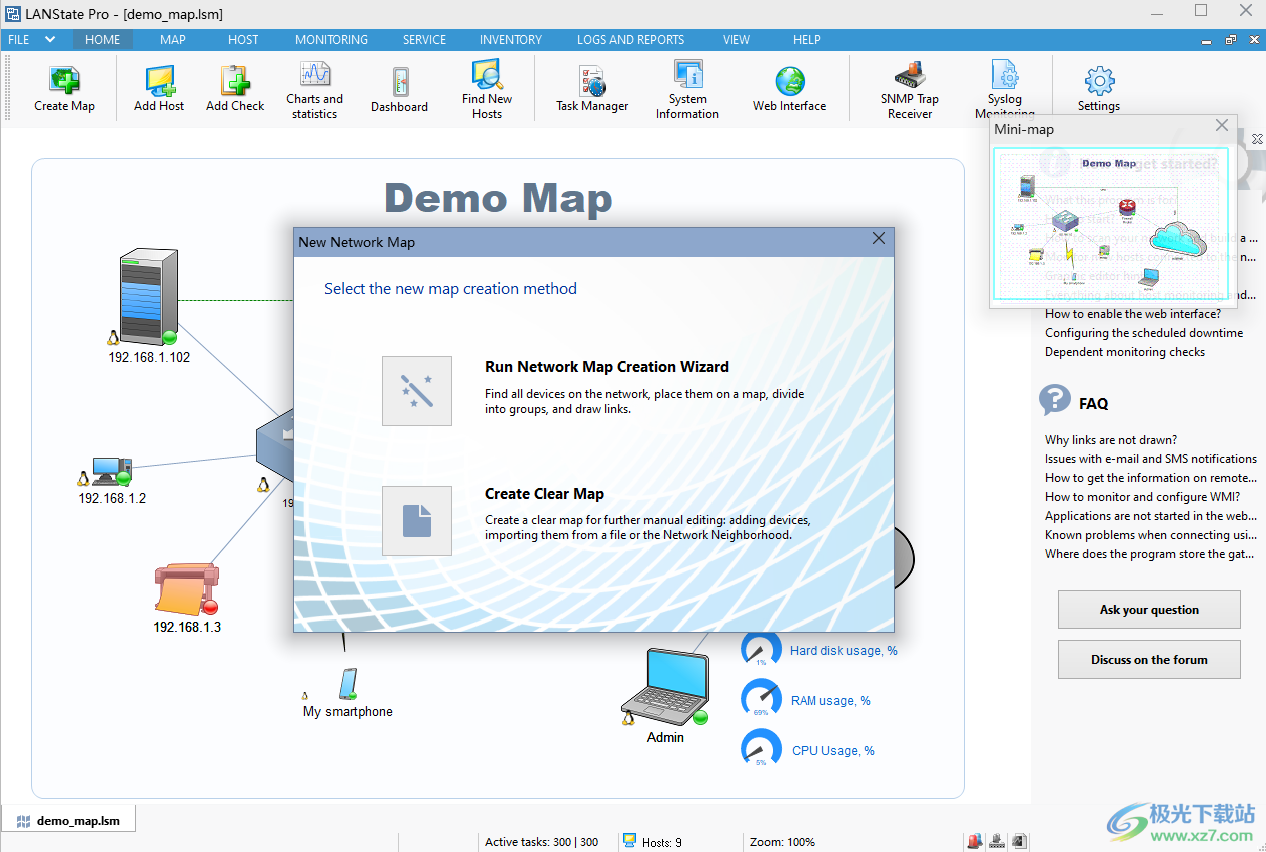1266x852 pixels.
Task: Select the demo_map.lsm document tab
Action: (x=68, y=821)
